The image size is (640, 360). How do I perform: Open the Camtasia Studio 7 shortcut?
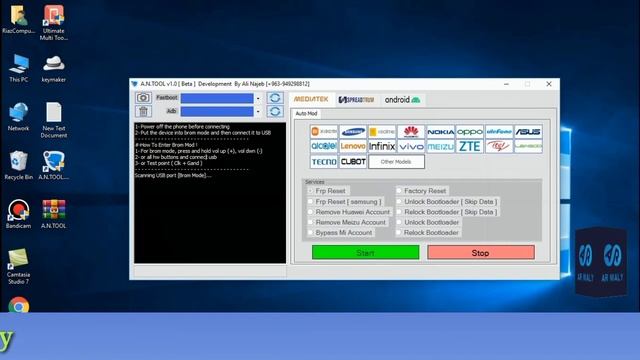coord(18,266)
